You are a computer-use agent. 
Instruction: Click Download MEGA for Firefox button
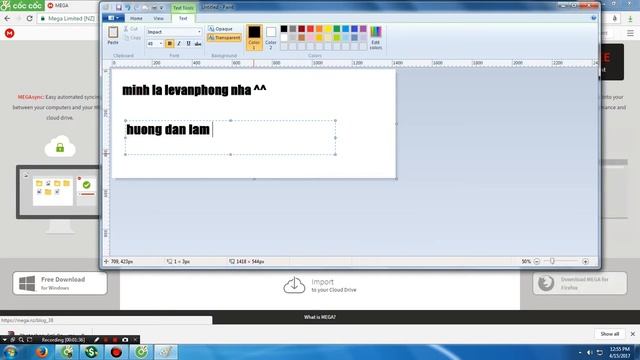coord(580,283)
